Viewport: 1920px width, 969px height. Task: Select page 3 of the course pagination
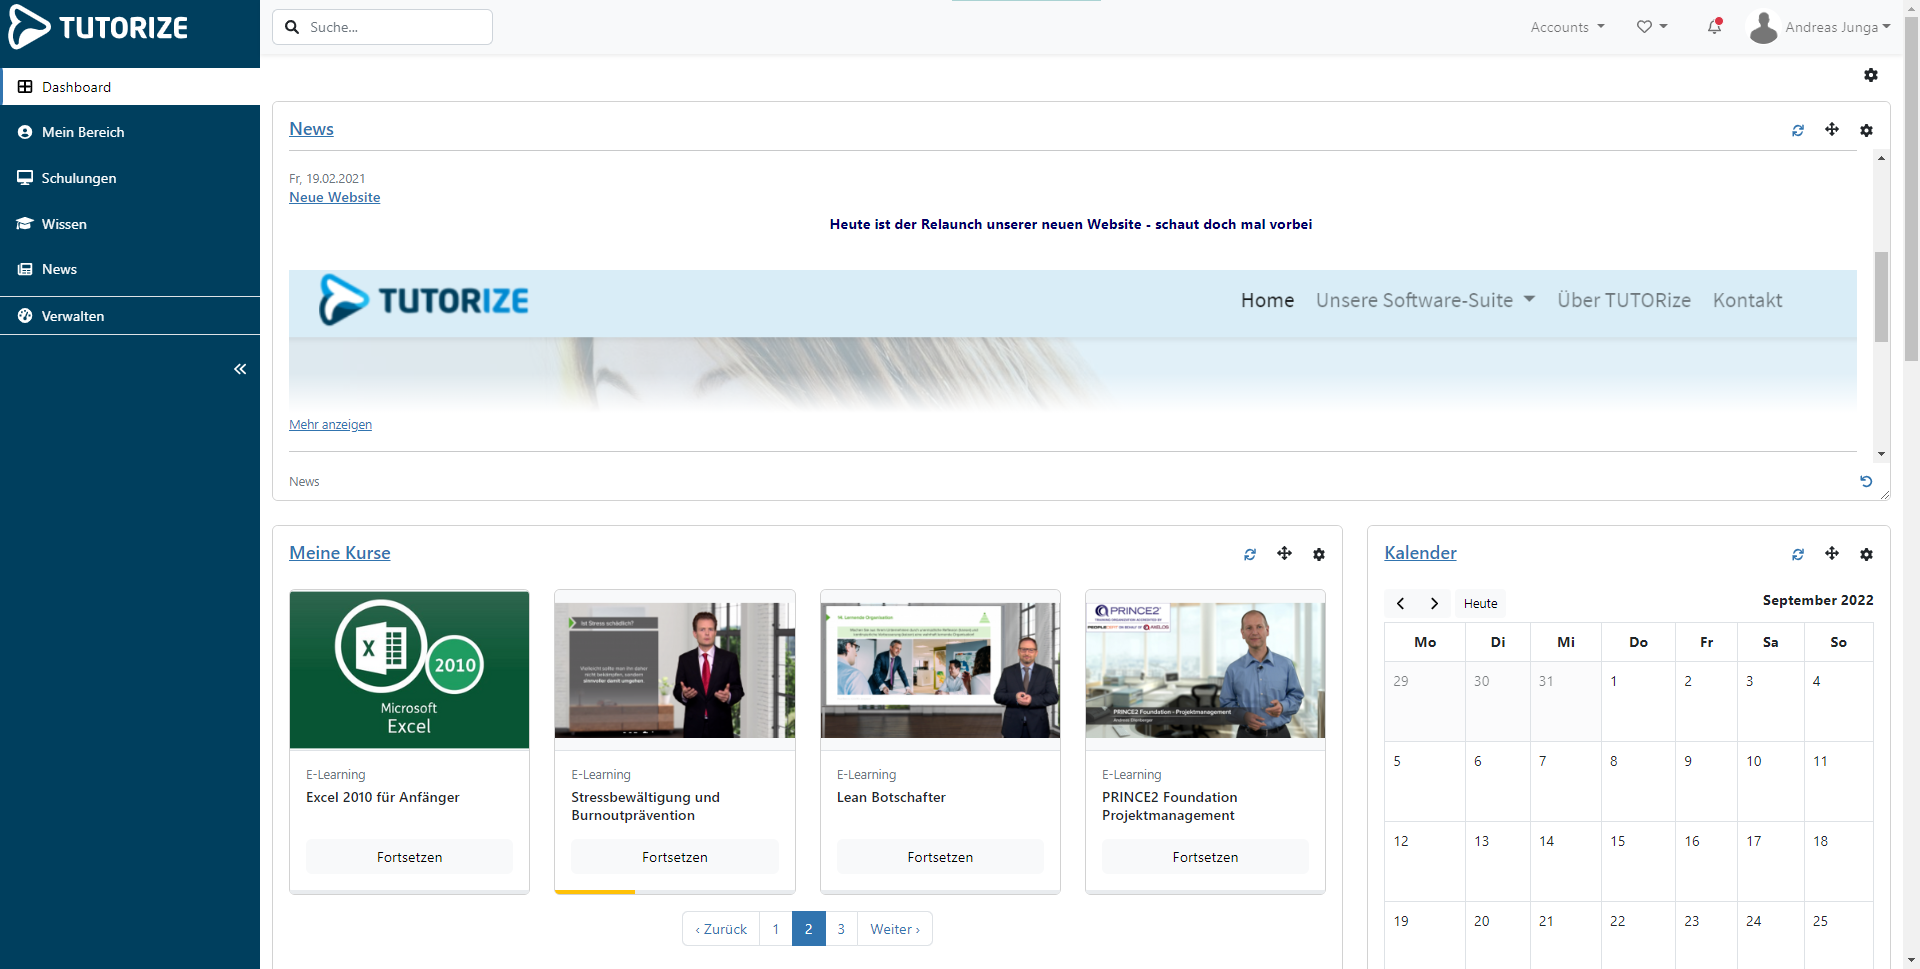click(841, 928)
